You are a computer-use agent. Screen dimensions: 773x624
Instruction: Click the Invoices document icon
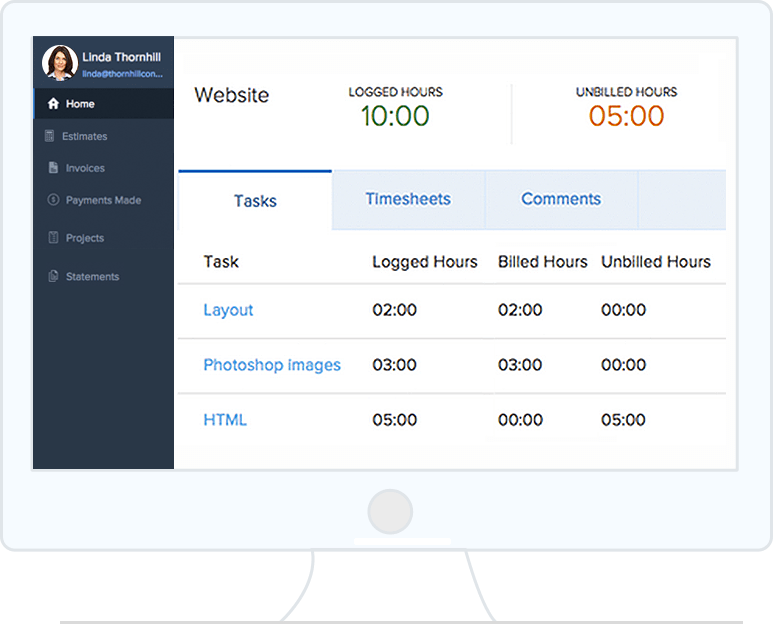click(x=53, y=168)
